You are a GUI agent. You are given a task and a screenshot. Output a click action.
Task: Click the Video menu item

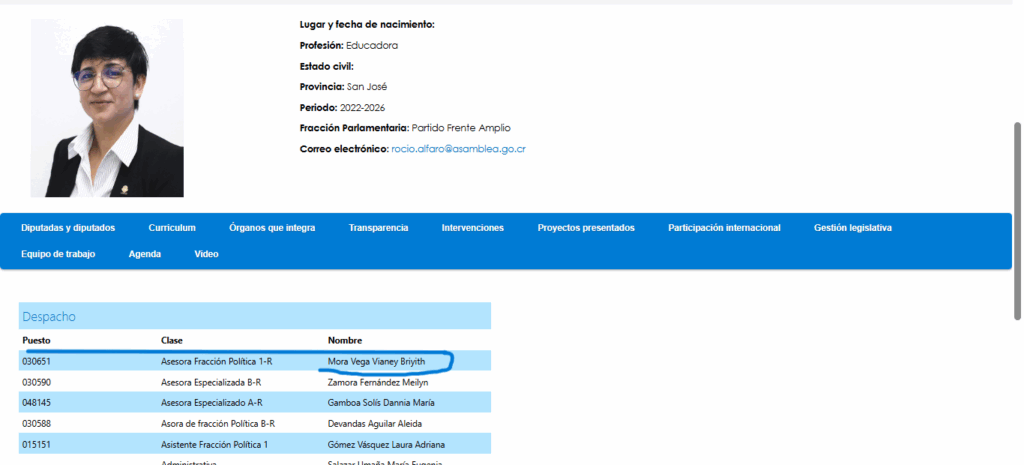[x=206, y=254]
